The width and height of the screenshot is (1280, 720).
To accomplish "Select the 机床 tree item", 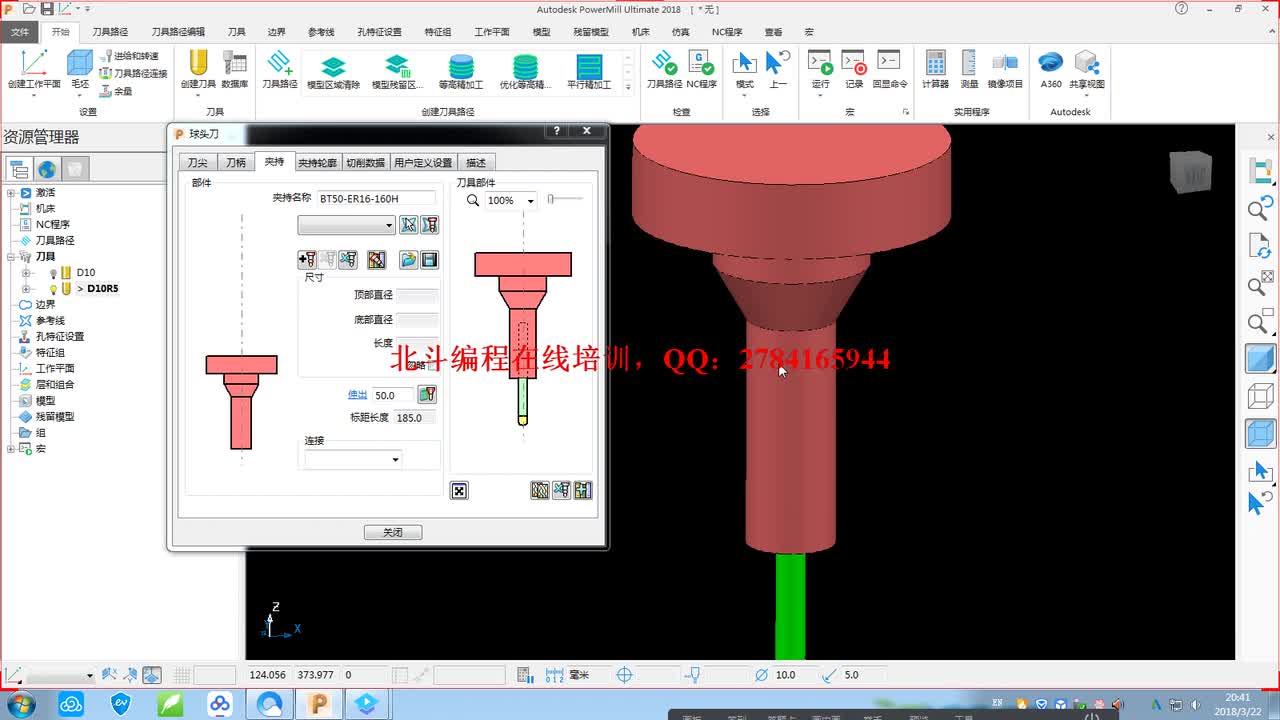I will 46,208.
